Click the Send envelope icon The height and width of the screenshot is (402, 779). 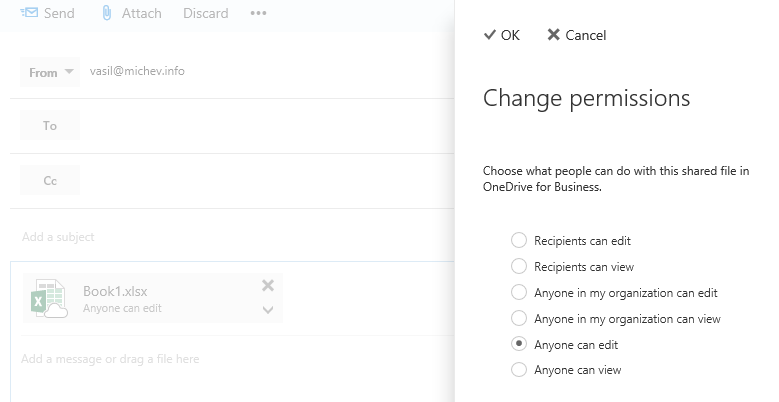(29, 13)
